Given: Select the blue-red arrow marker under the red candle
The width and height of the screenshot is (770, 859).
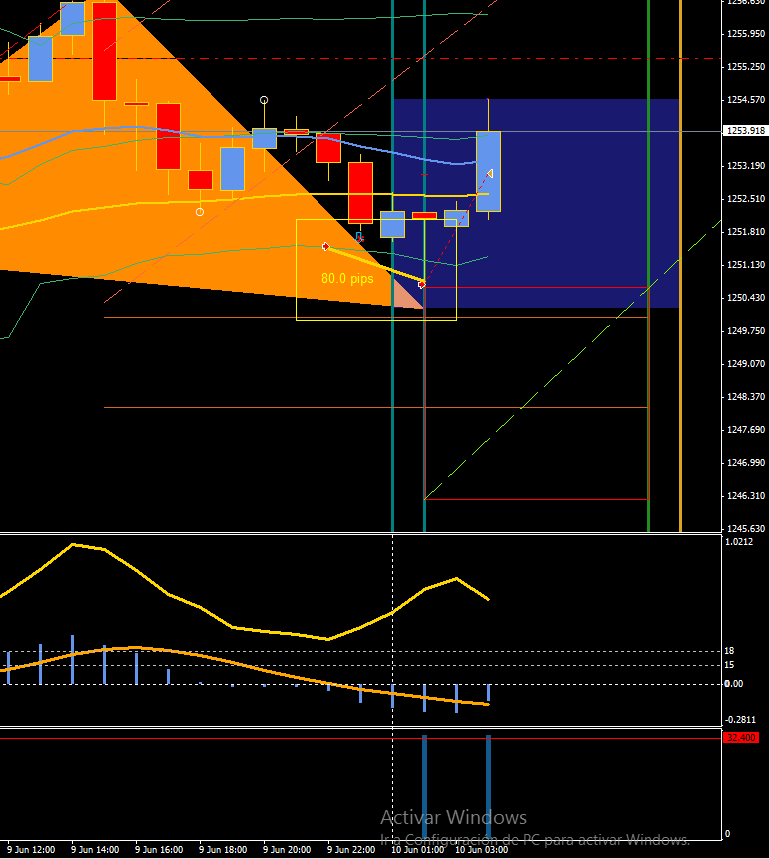Looking at the screenshot, I should [x=359, y=237].
